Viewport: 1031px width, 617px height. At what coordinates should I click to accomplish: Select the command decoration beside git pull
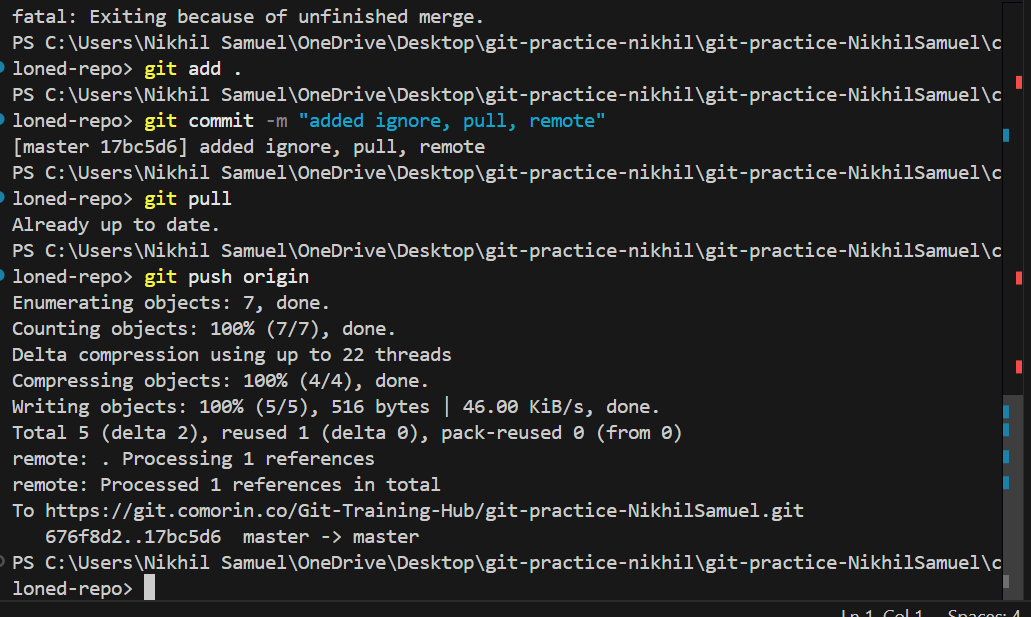4,198
